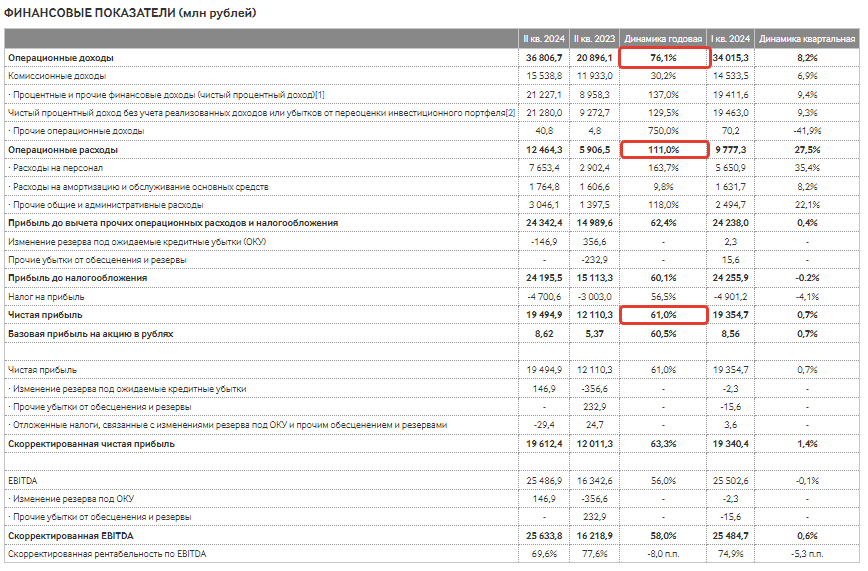Screen dimensions: 868x571
Task: Click the value 3 046,1
Action: [x=544, y=205]
